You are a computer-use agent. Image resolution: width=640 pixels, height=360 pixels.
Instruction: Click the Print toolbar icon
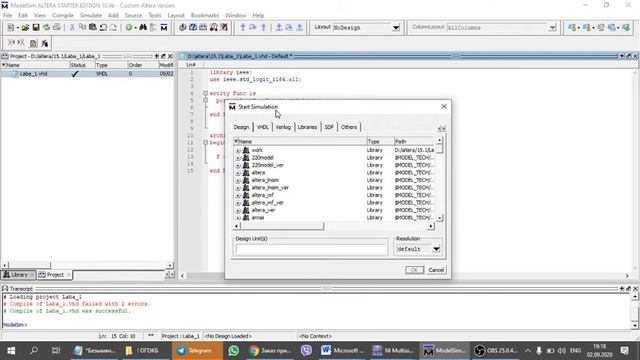tap(57, 27)
